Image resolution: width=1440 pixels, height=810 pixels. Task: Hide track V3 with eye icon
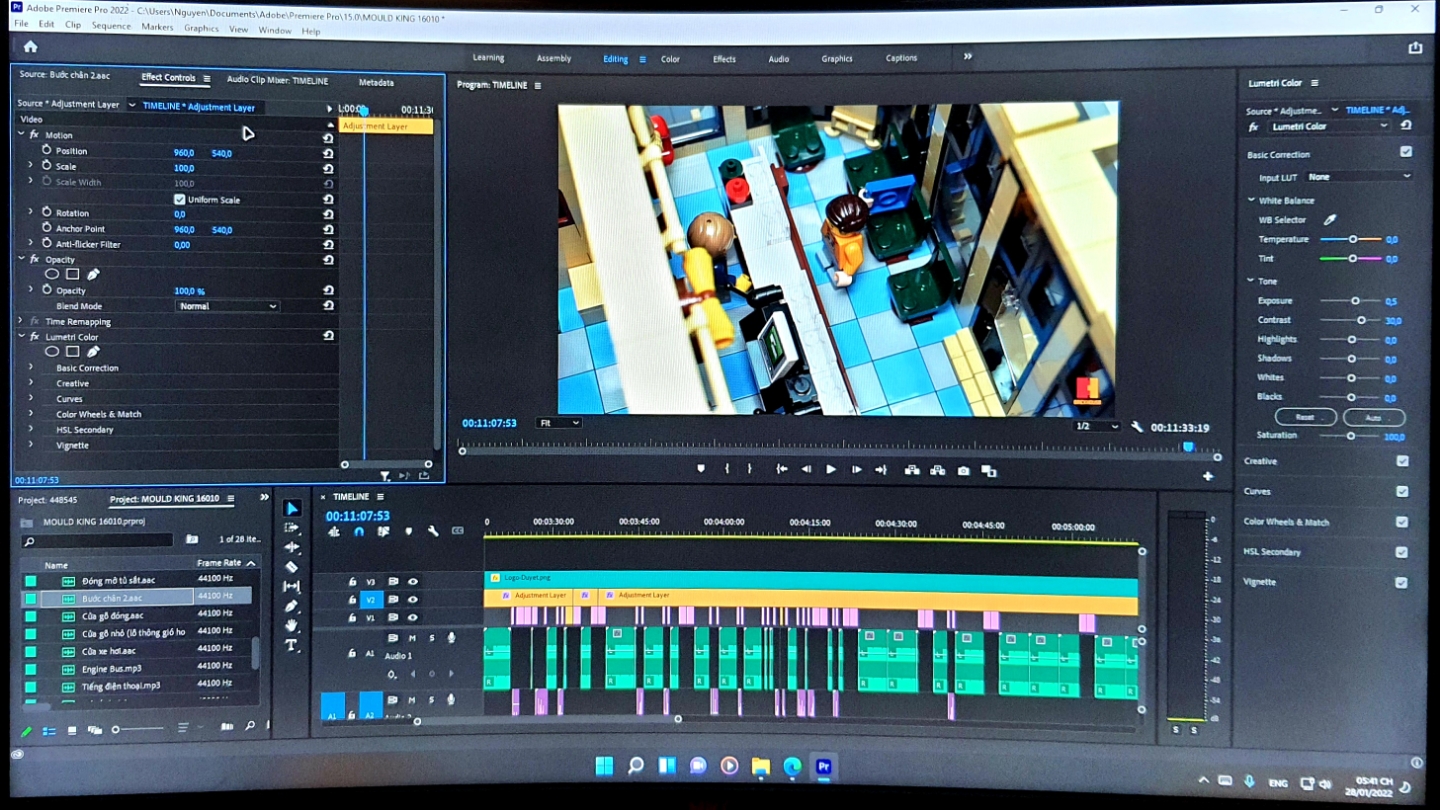(412, 581)
